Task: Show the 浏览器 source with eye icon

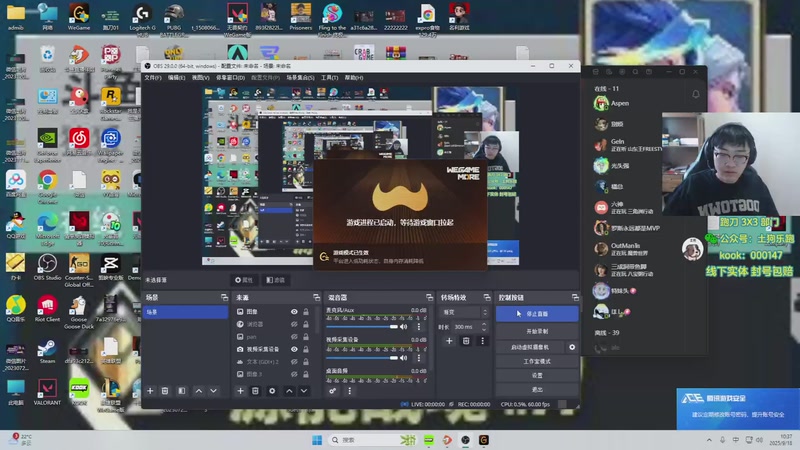Action: pos(294,324)
